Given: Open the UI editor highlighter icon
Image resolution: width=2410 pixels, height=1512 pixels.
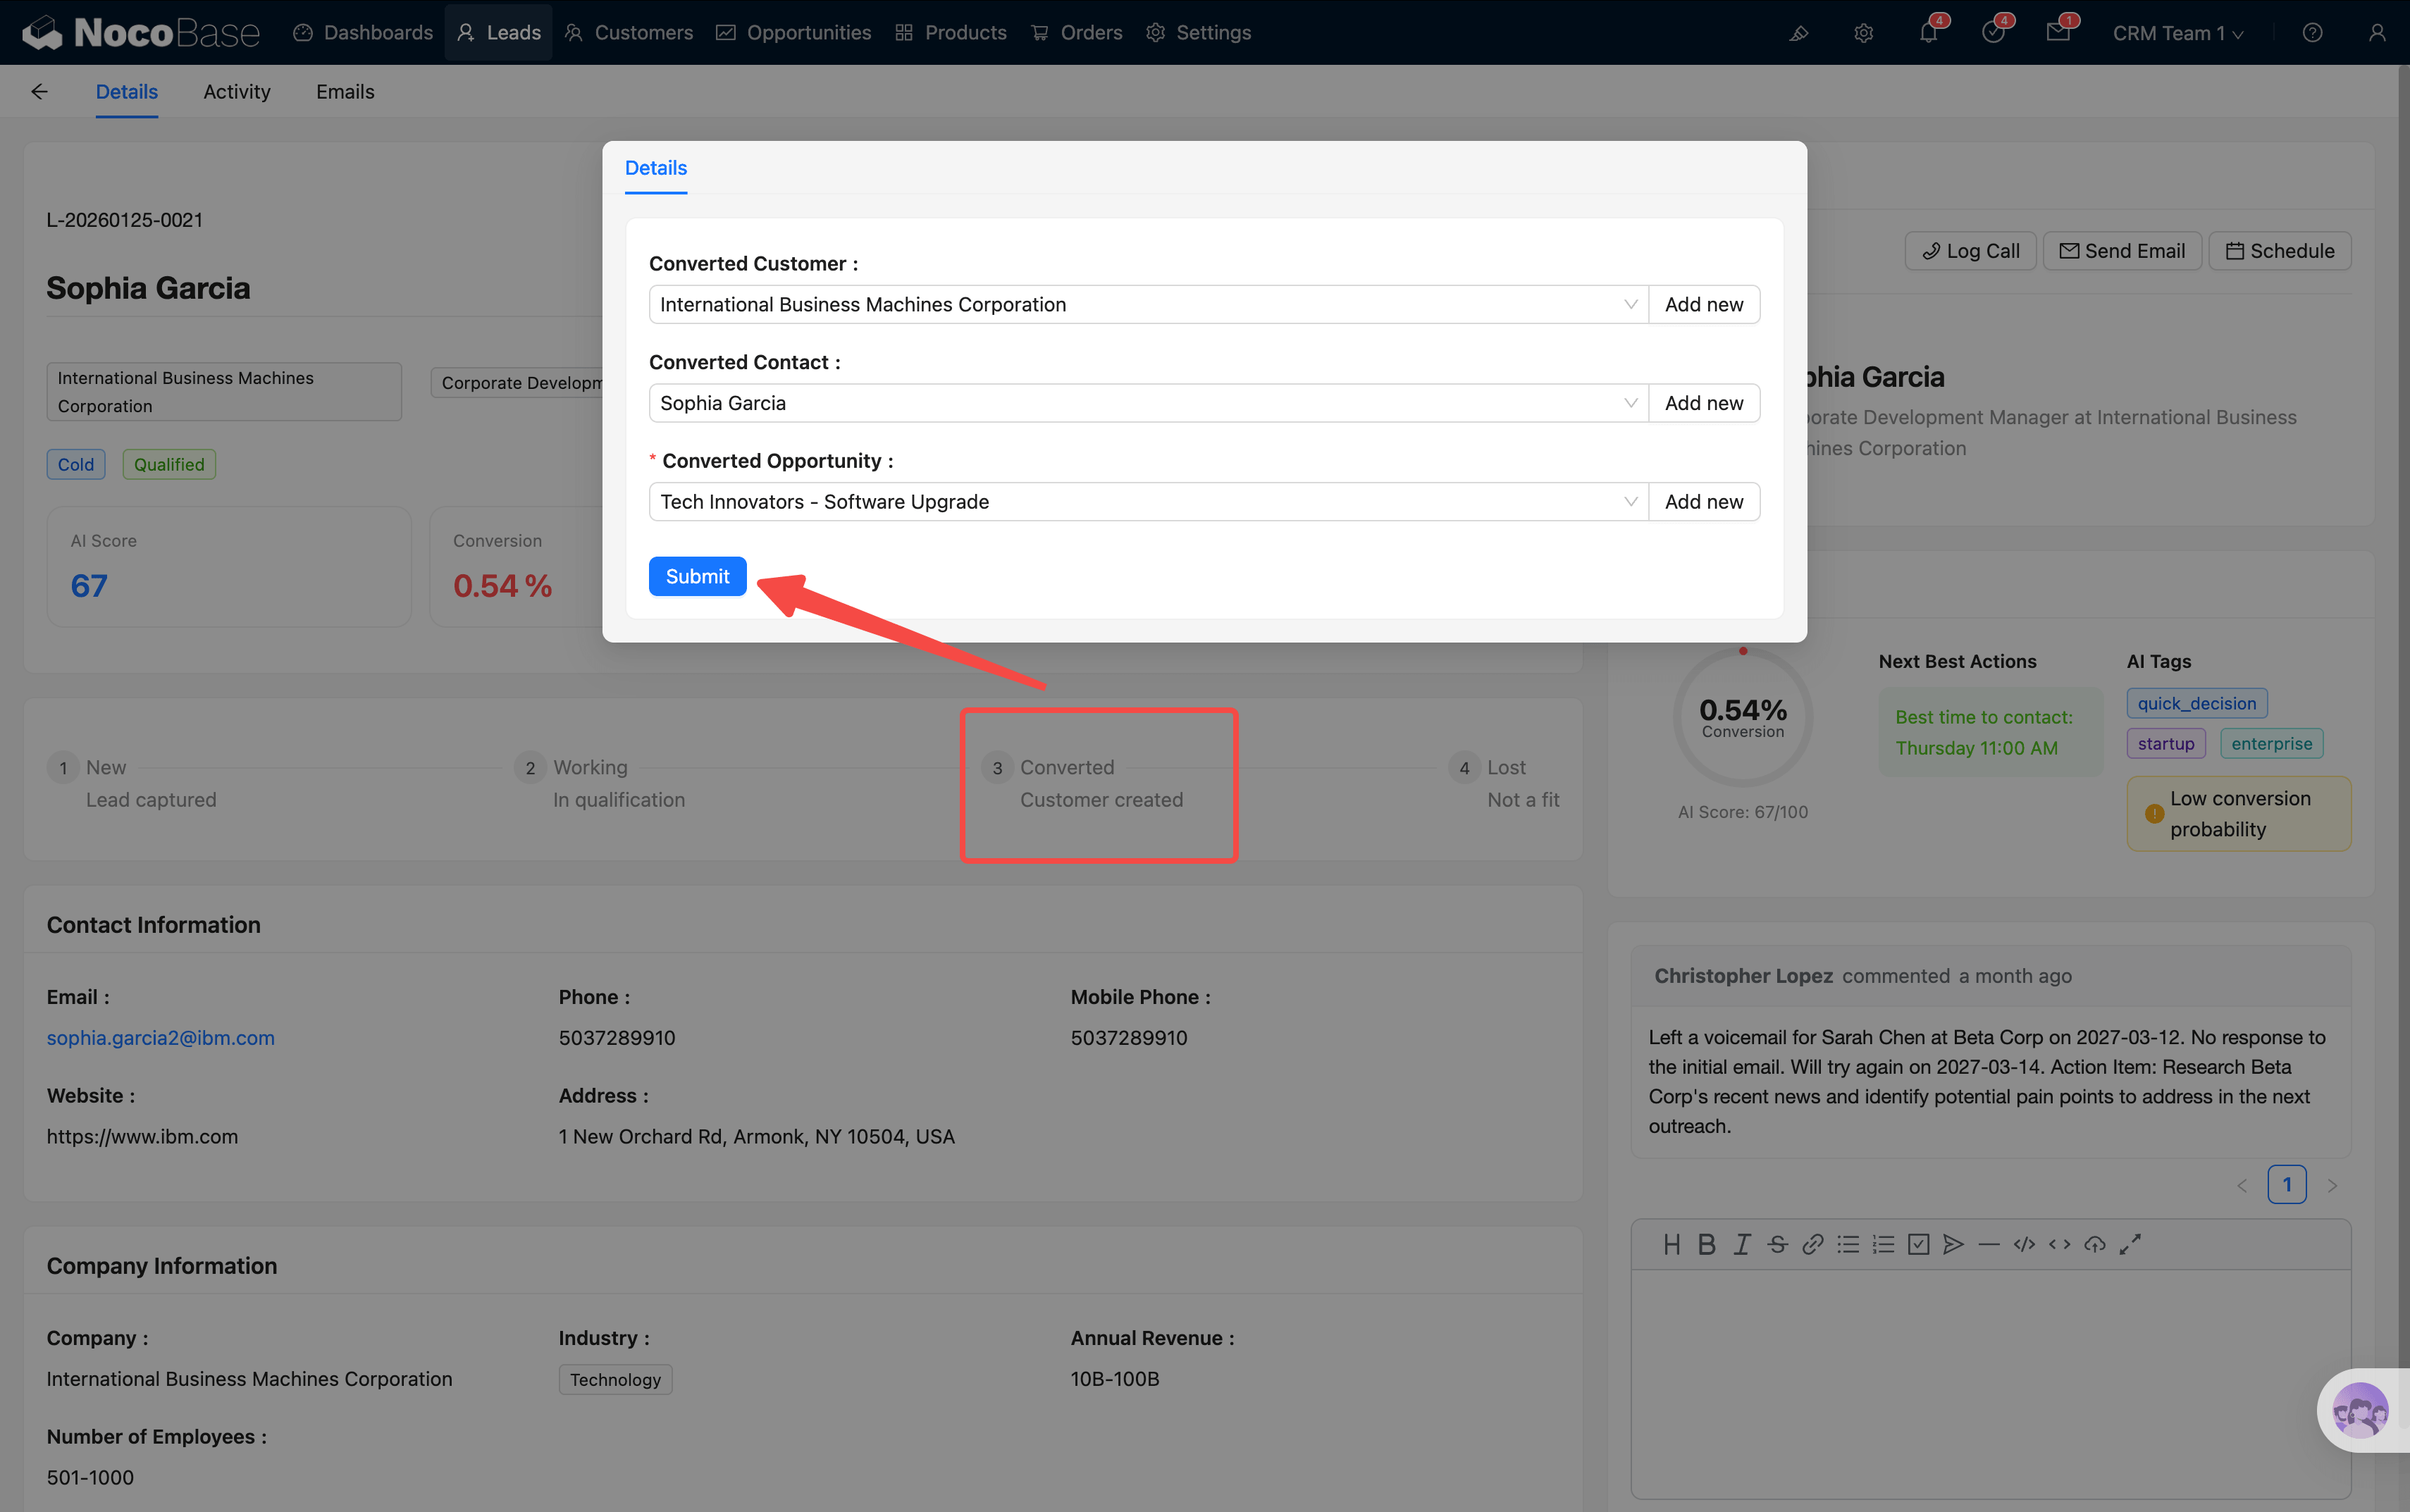Looking at the screenshot, I should point(1798,33).
